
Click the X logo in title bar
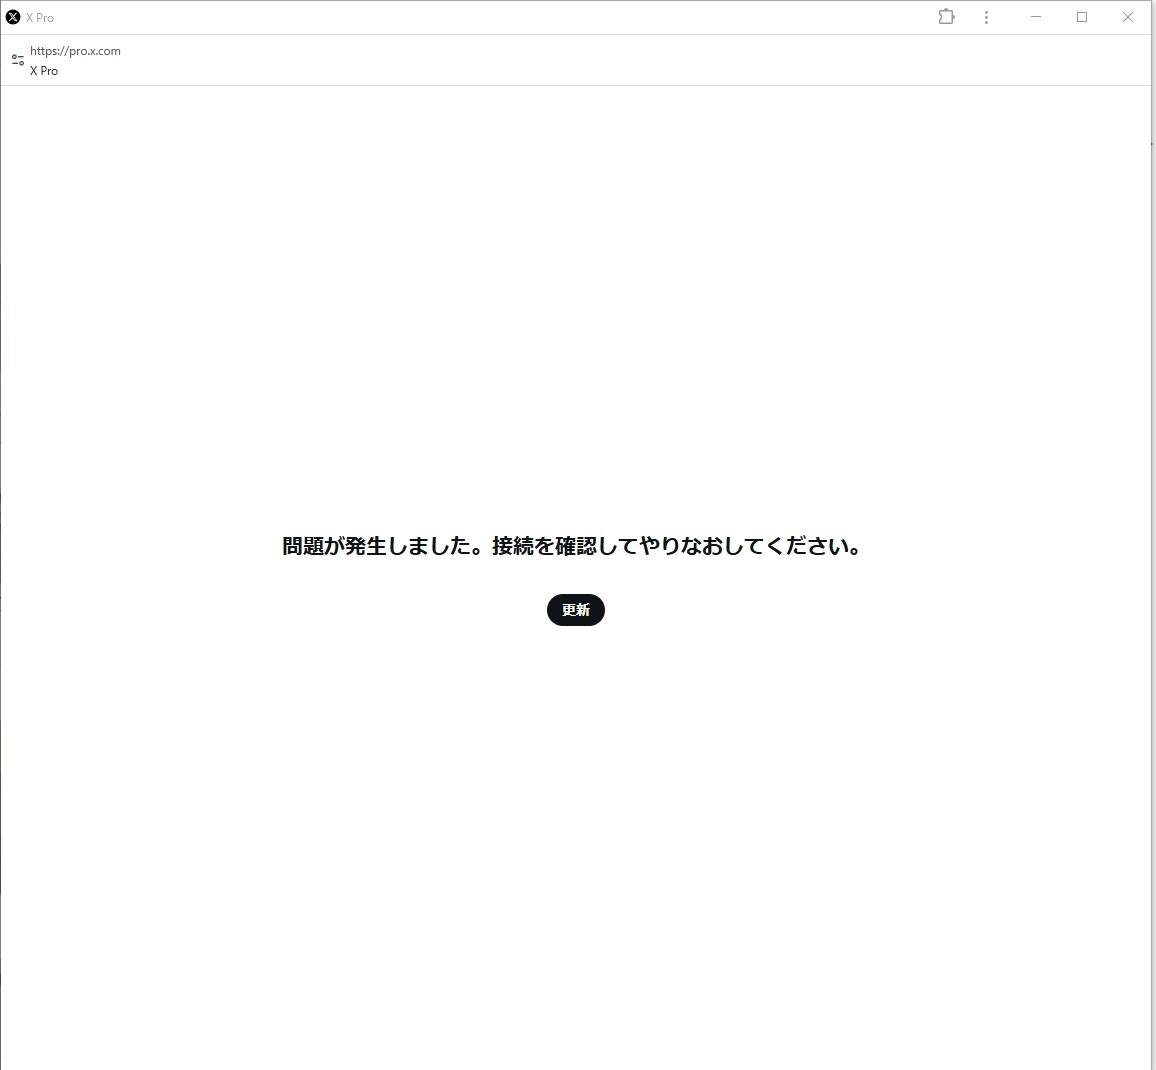[13, 17]
